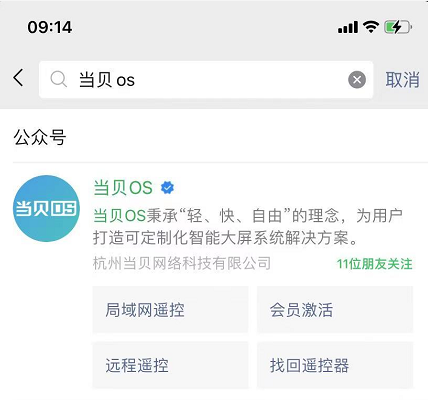Tap the 公众号 section header
This screenshot has height=400, width=428.
[x=40, y=137]
